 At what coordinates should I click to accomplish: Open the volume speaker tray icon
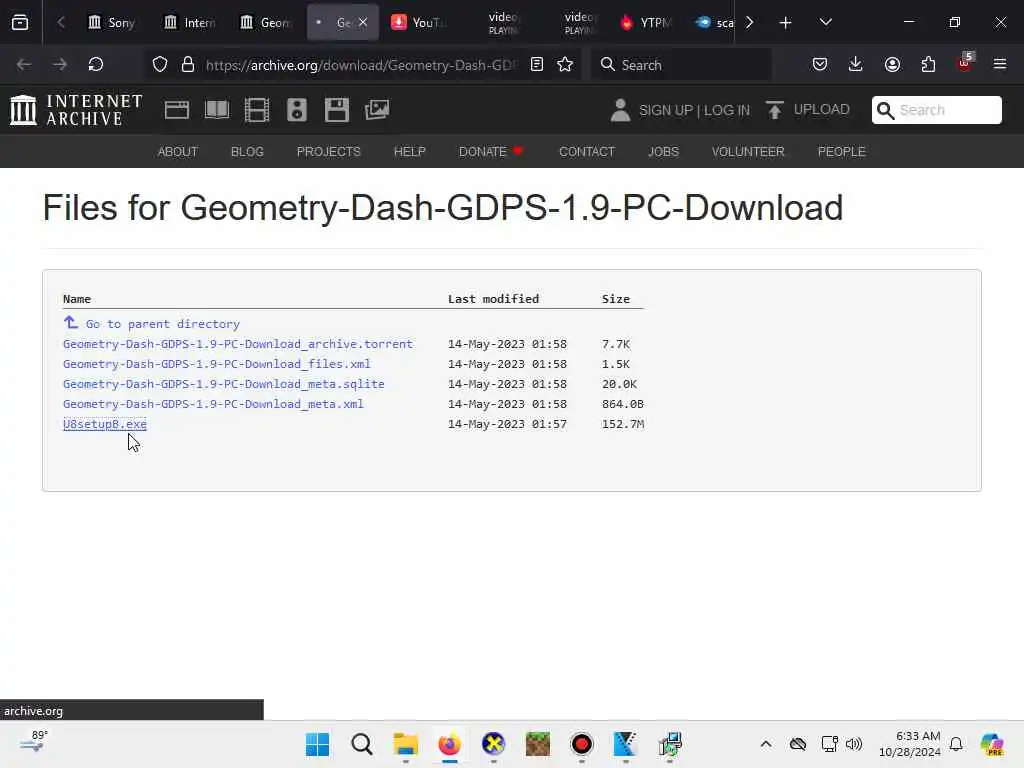click(x=854, y=744)
